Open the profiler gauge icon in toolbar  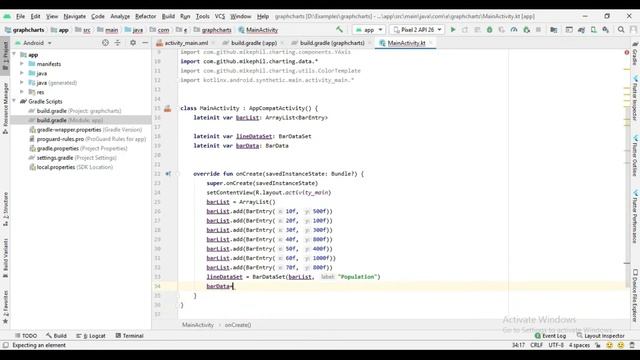click(x=514, y=30)
